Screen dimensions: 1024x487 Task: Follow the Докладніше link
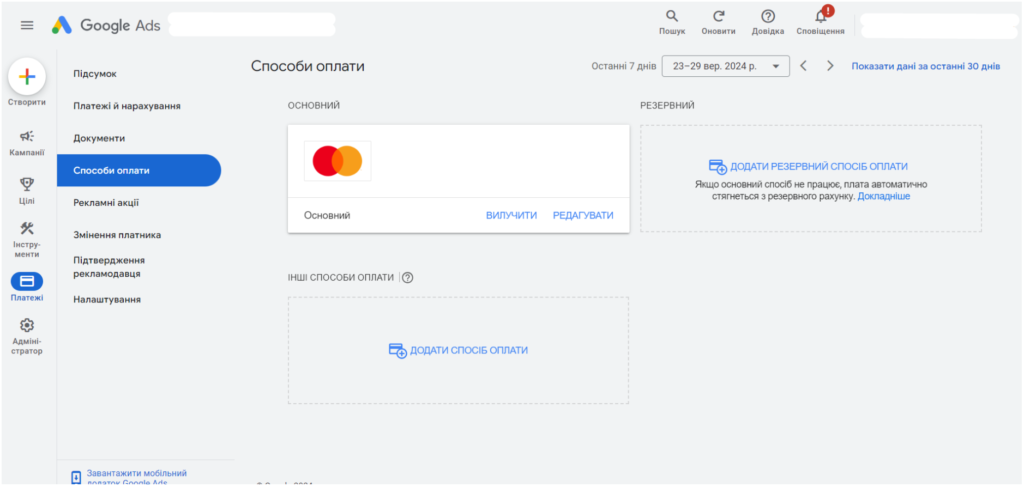(884, 196)
